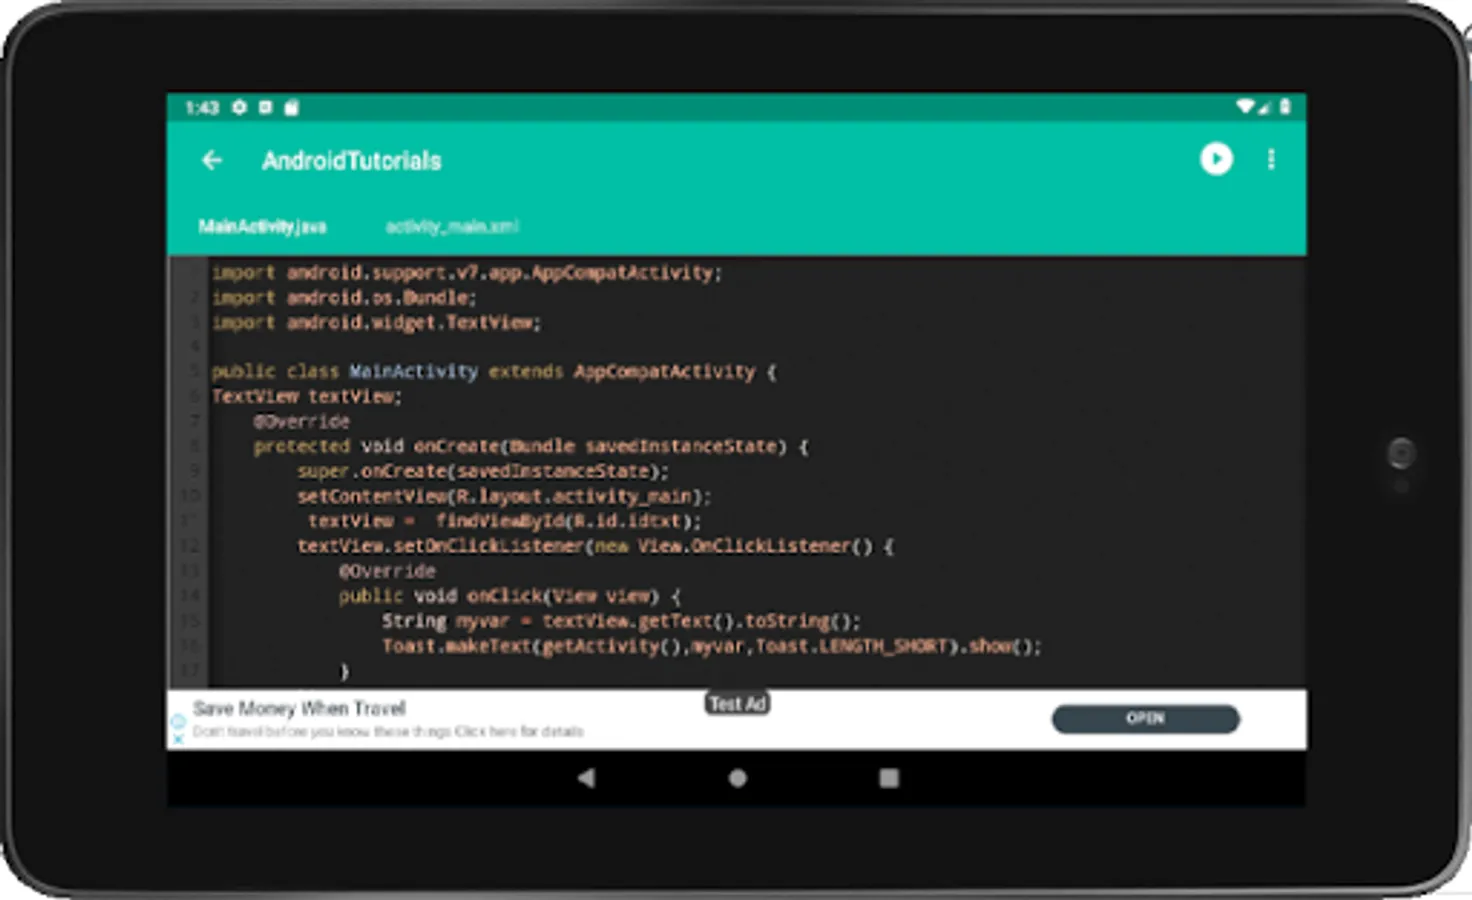The width and height of the screenshot is (1472, 900).
Task: Tap the SD card status icon
Action: (291, 107)
